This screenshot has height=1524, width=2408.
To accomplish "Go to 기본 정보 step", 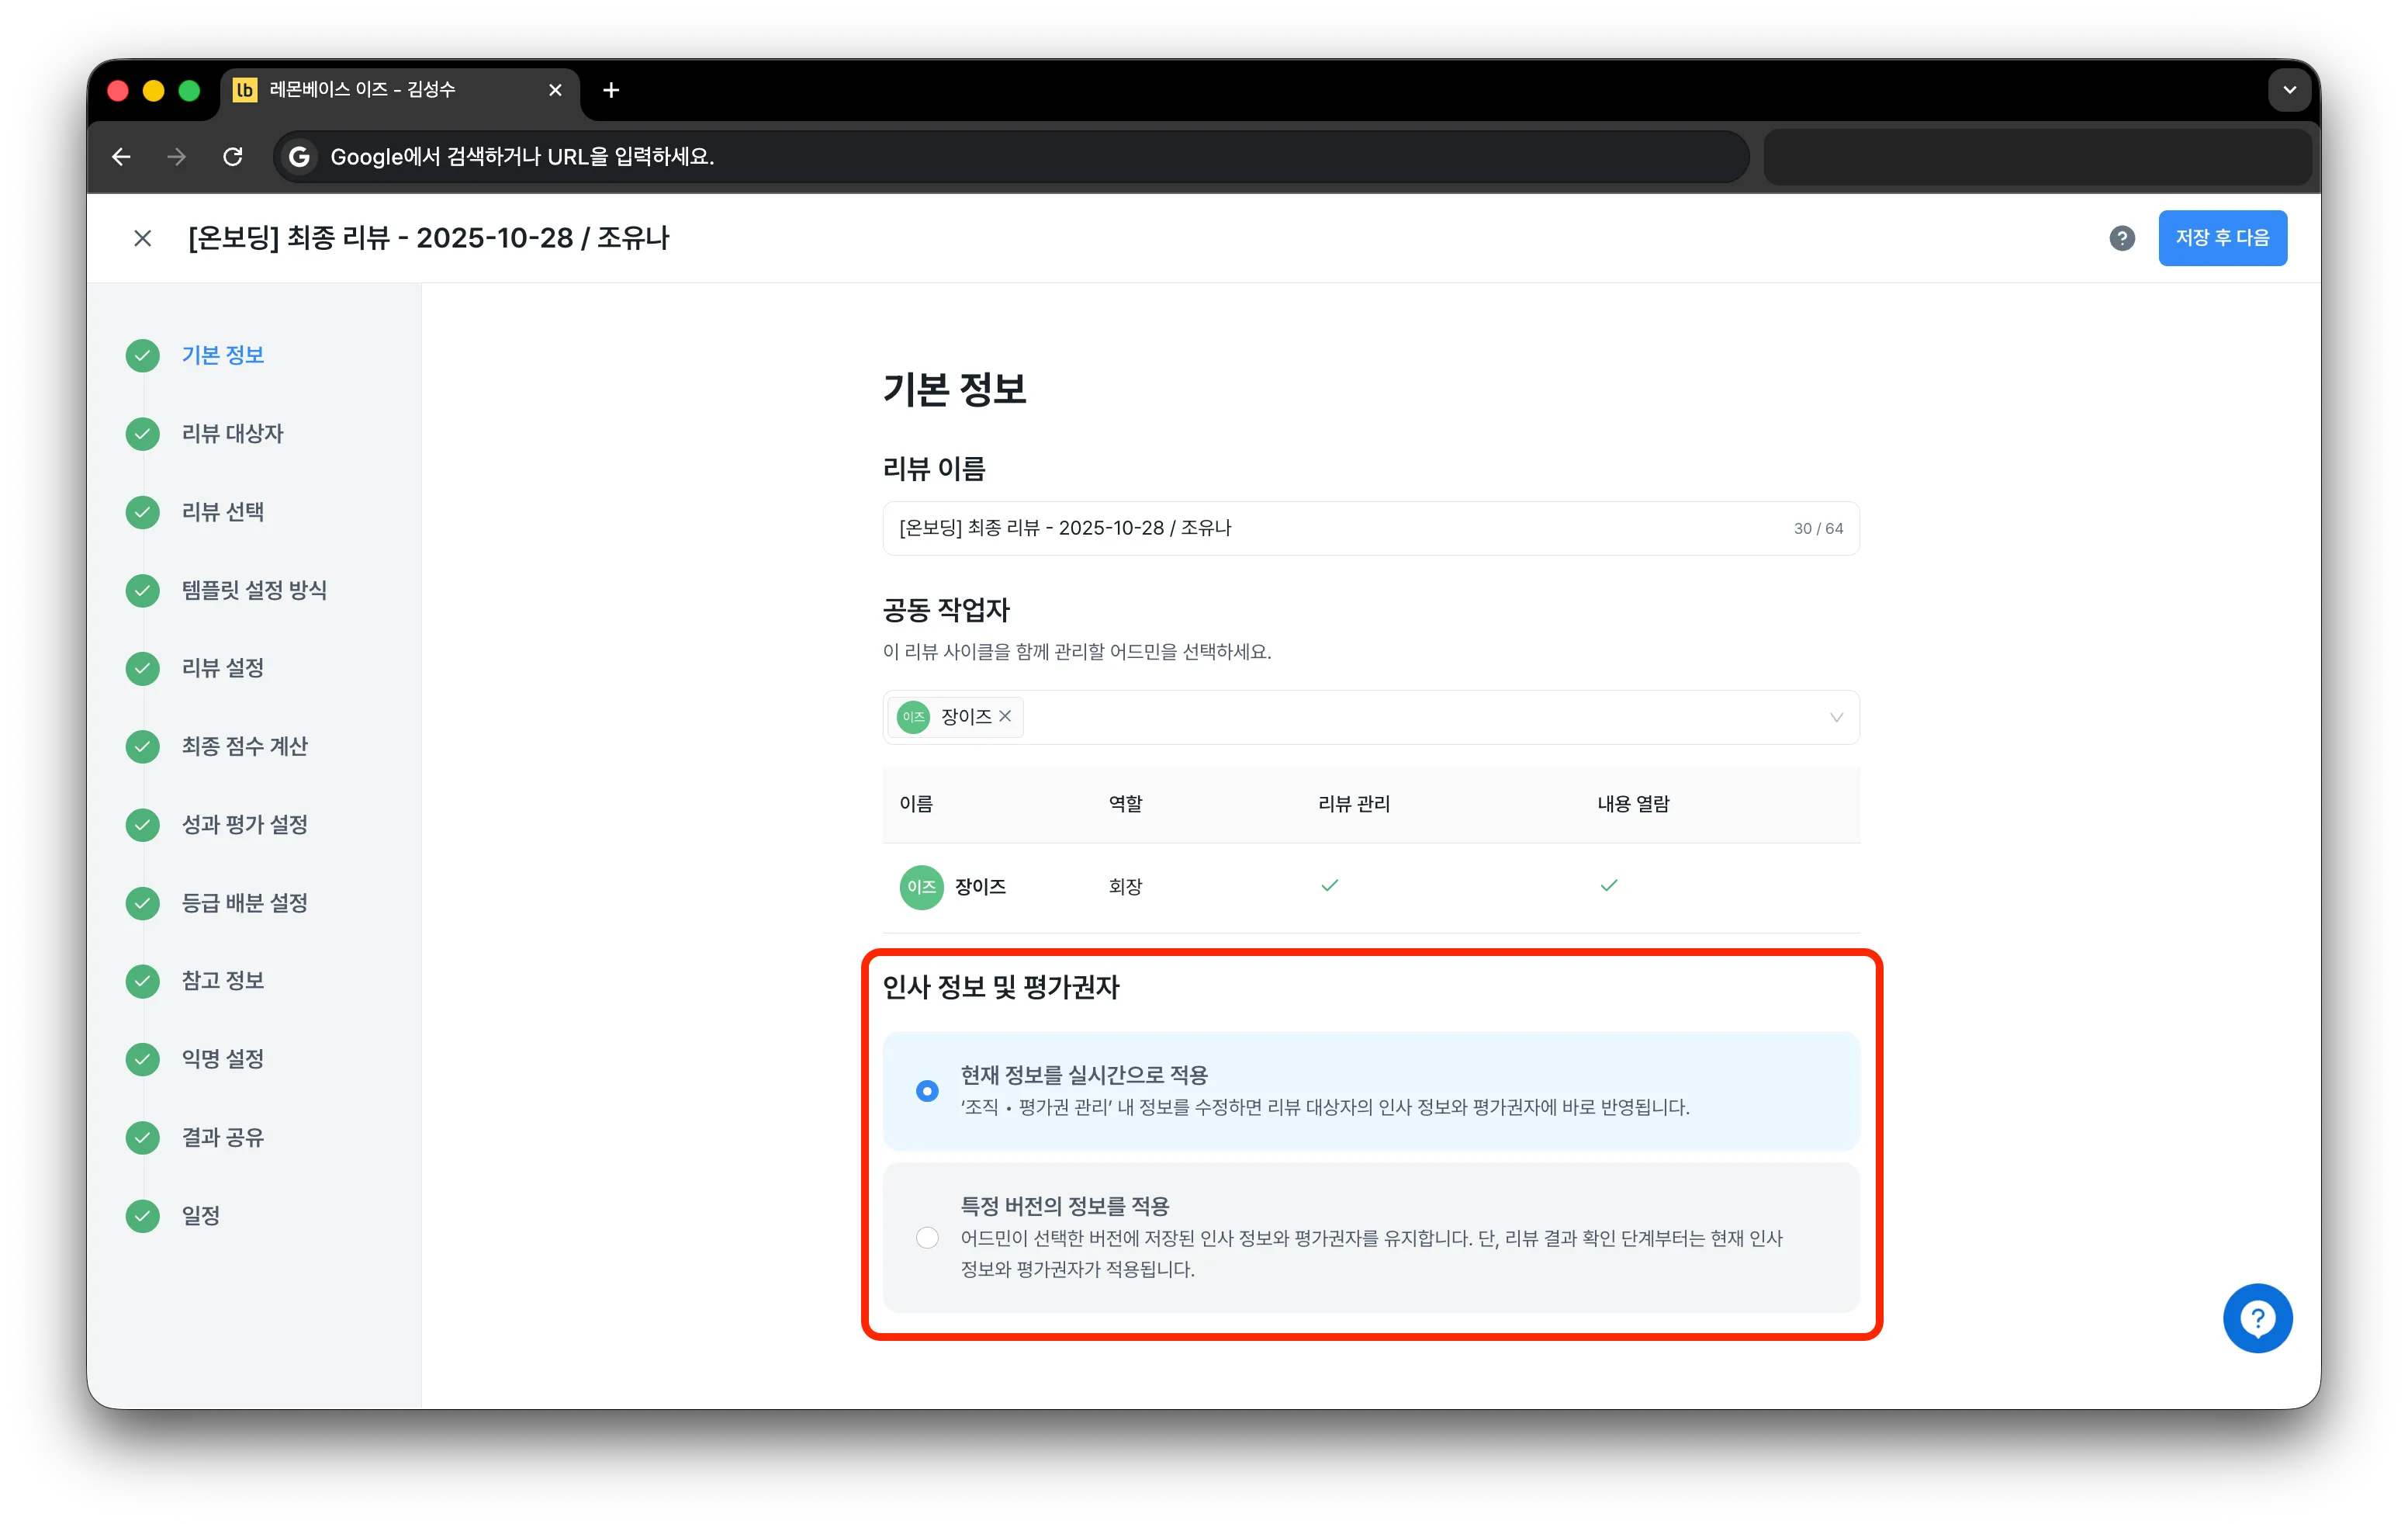I will 223,355.
